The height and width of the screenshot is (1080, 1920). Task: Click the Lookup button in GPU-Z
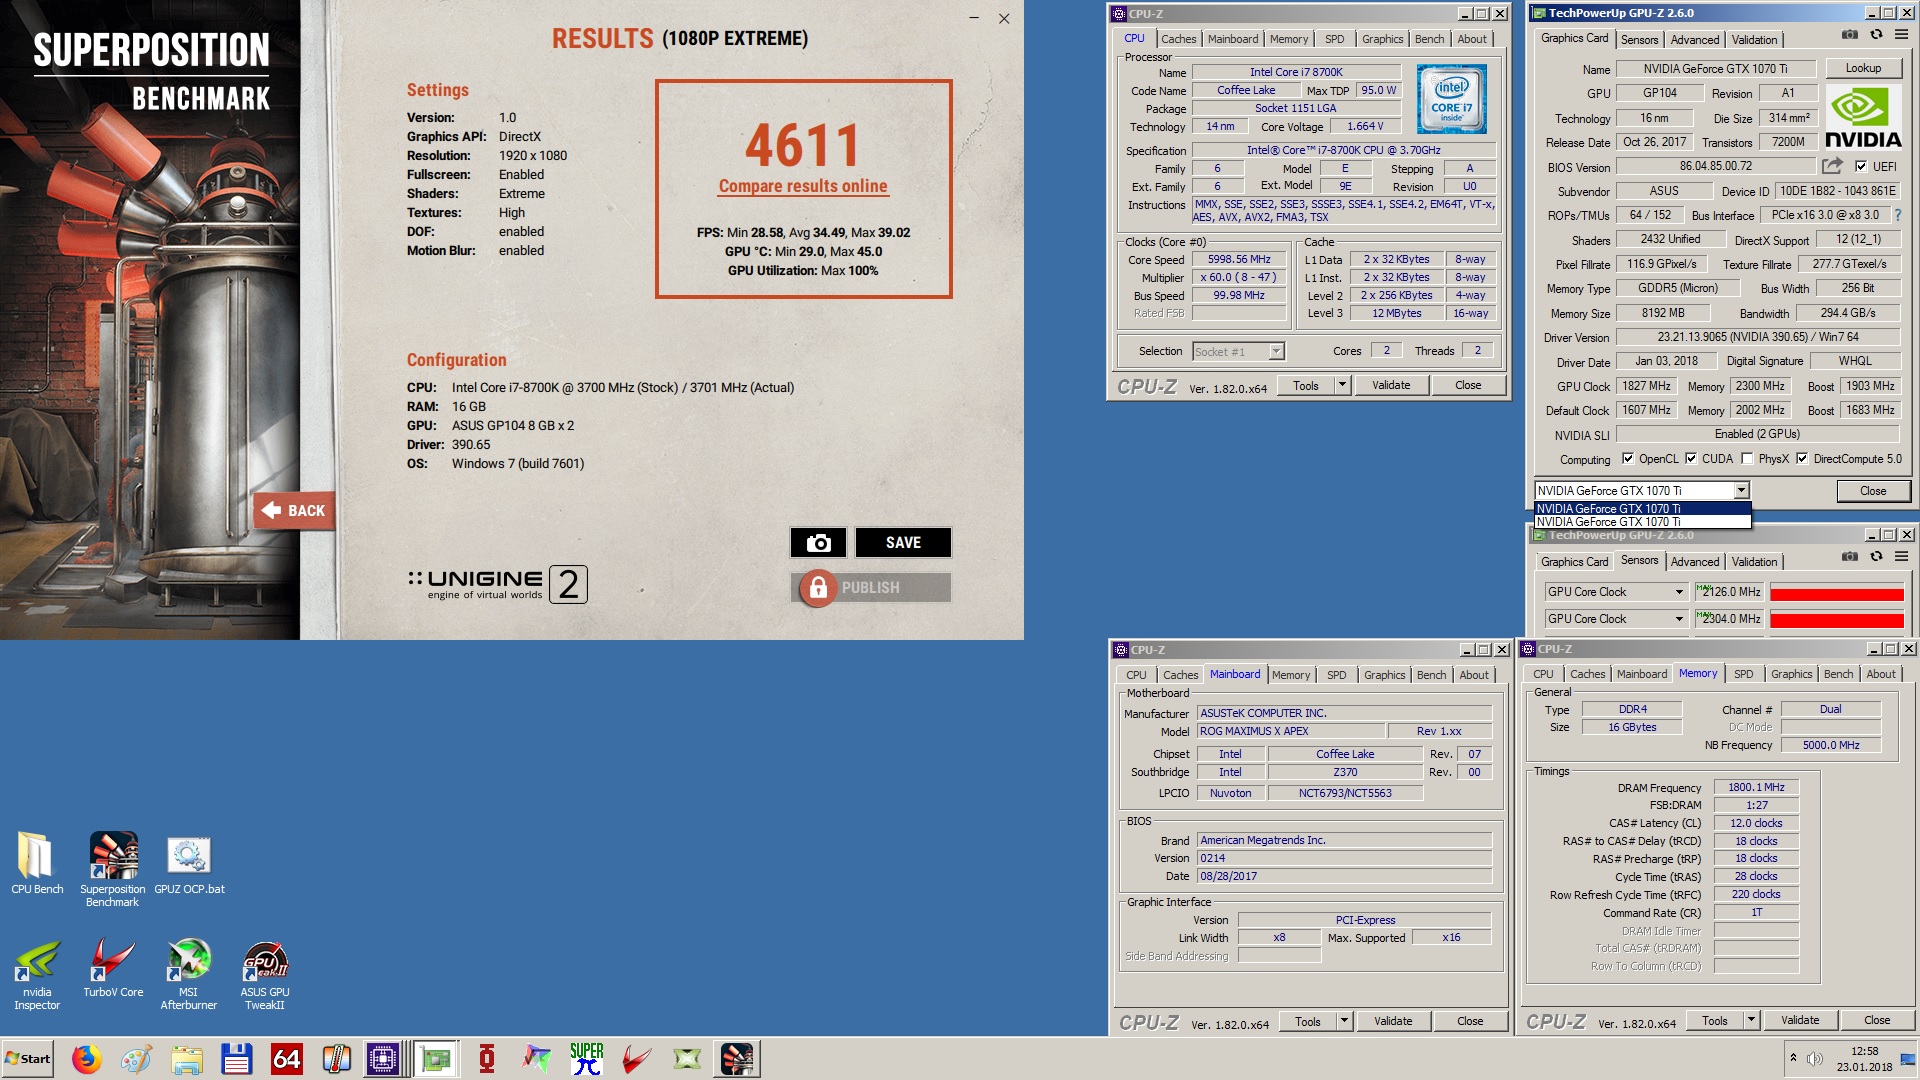(1863, 68)
